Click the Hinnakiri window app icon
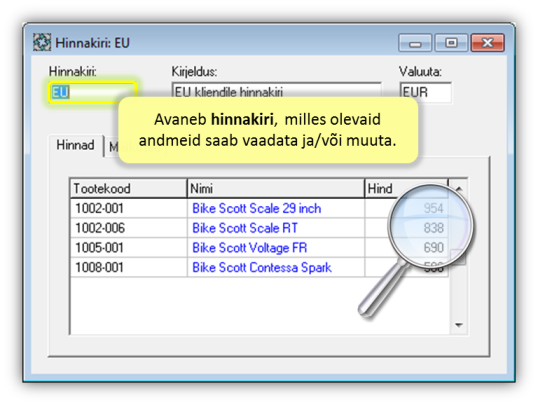This screenshot has height=405, width=538. [x=42, y=43]
